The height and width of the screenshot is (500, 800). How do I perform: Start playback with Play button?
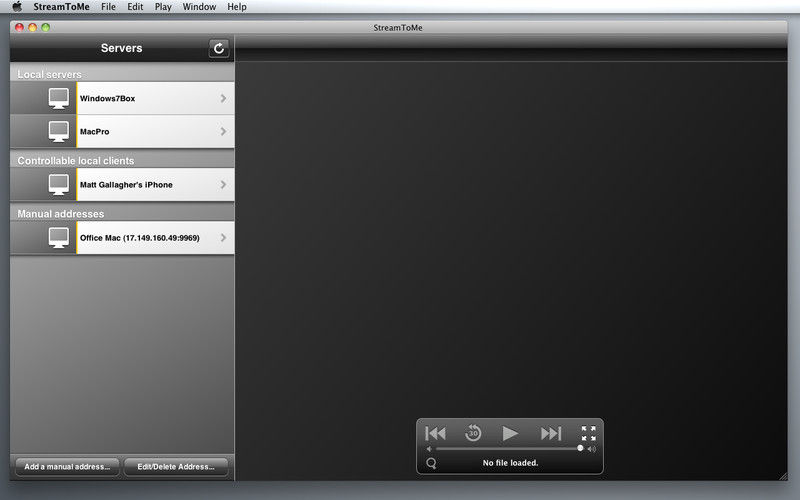[510, 433]
